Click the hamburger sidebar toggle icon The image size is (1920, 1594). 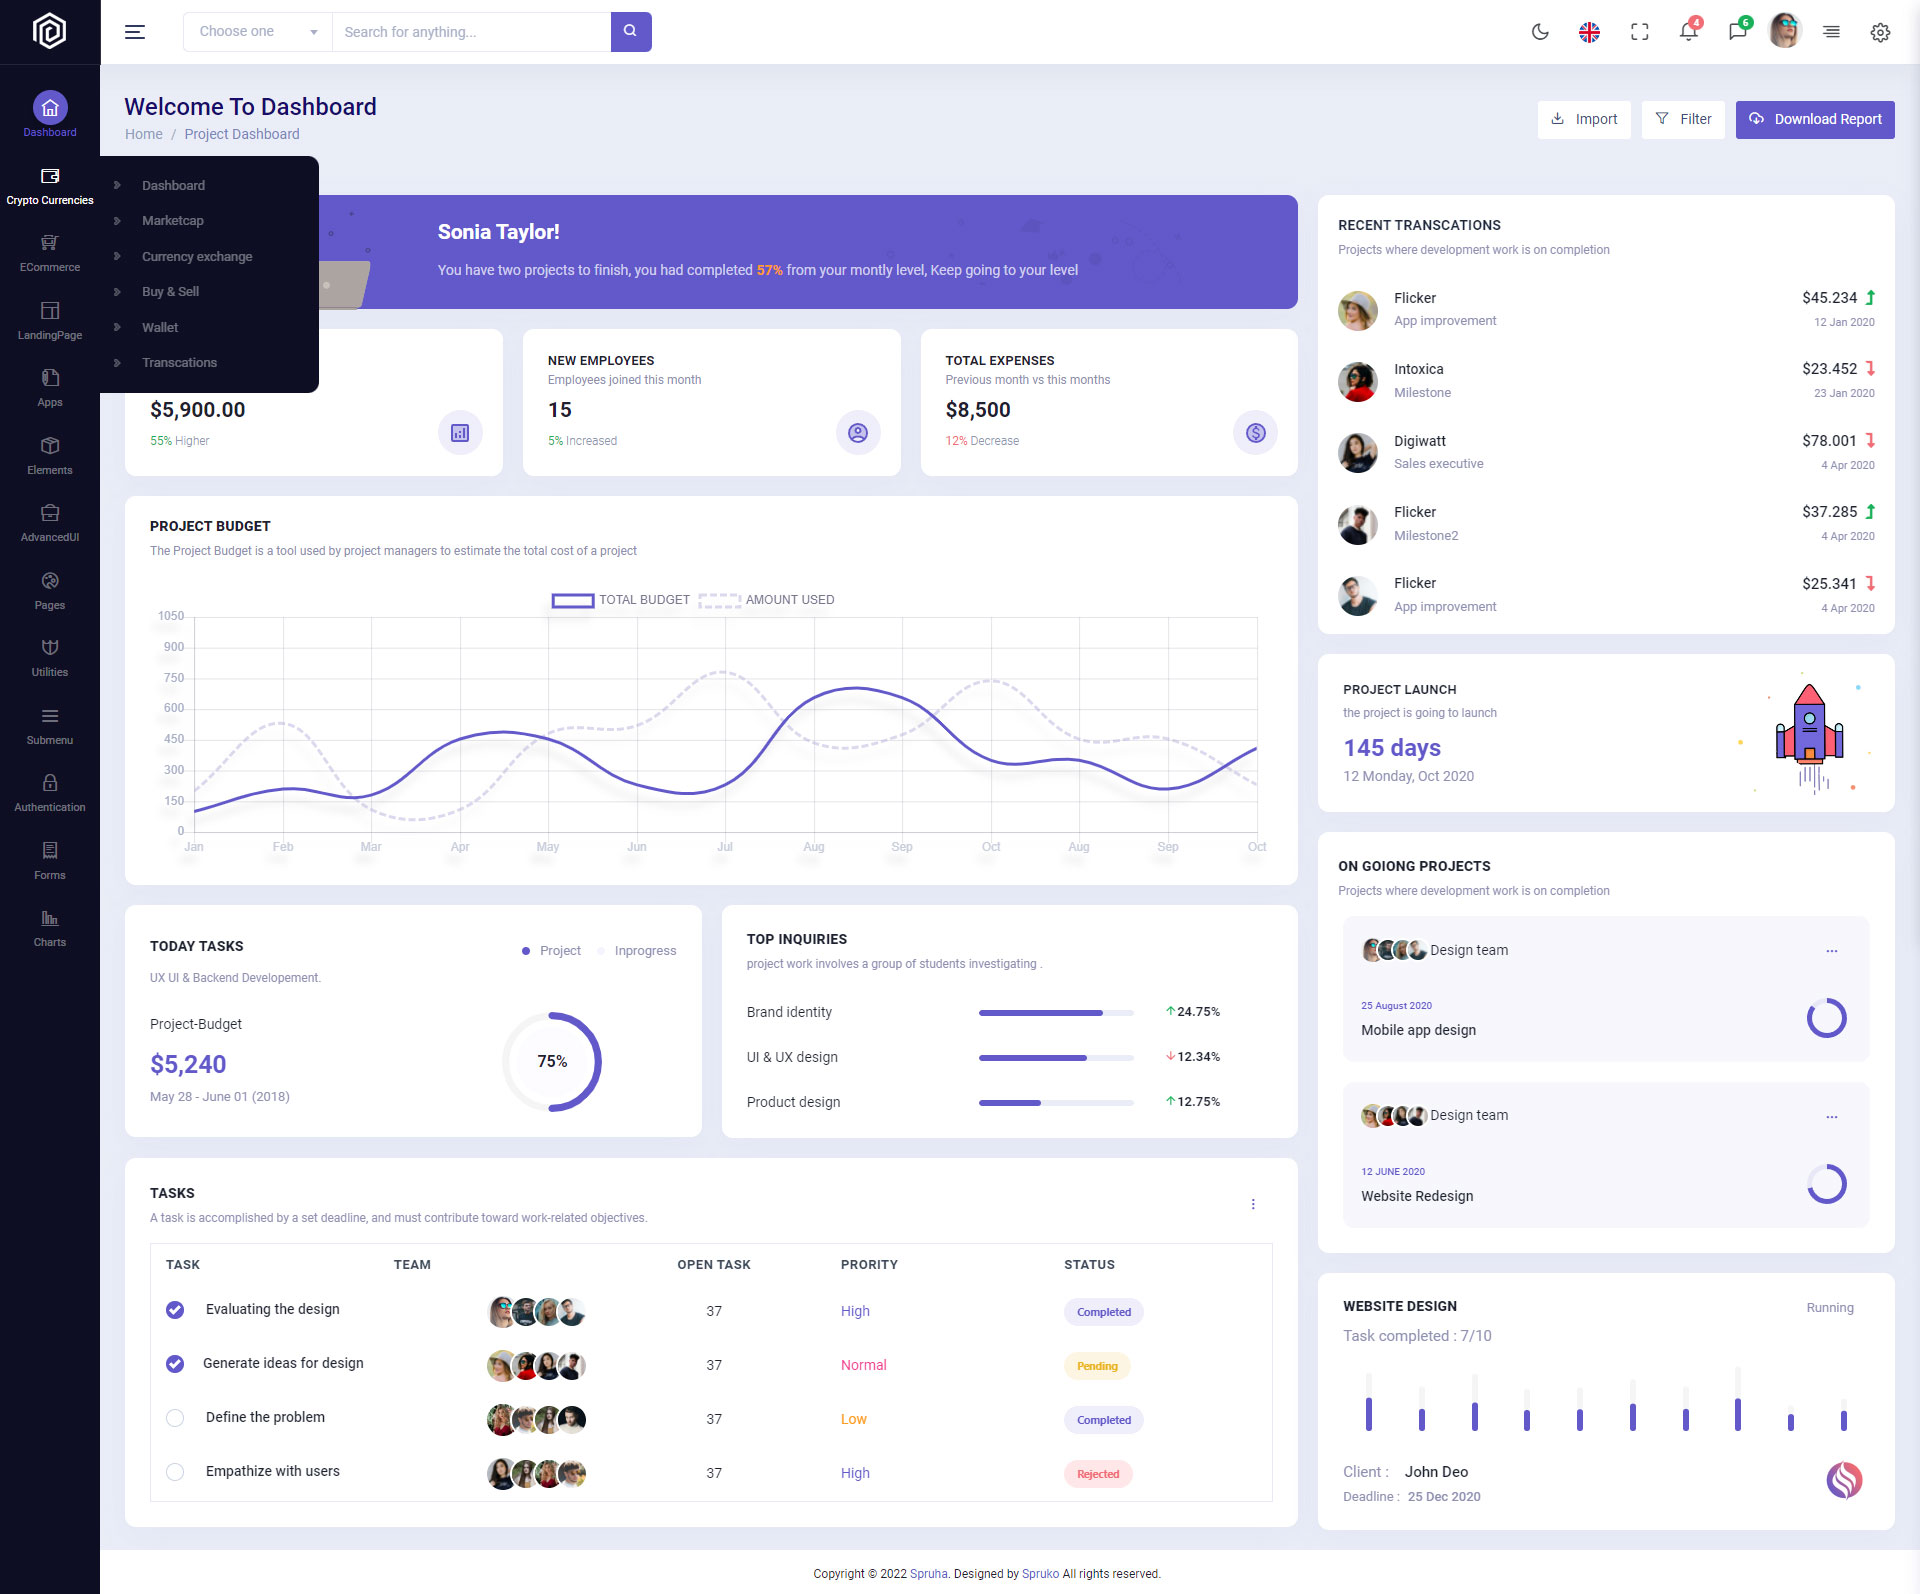[135, 32]
